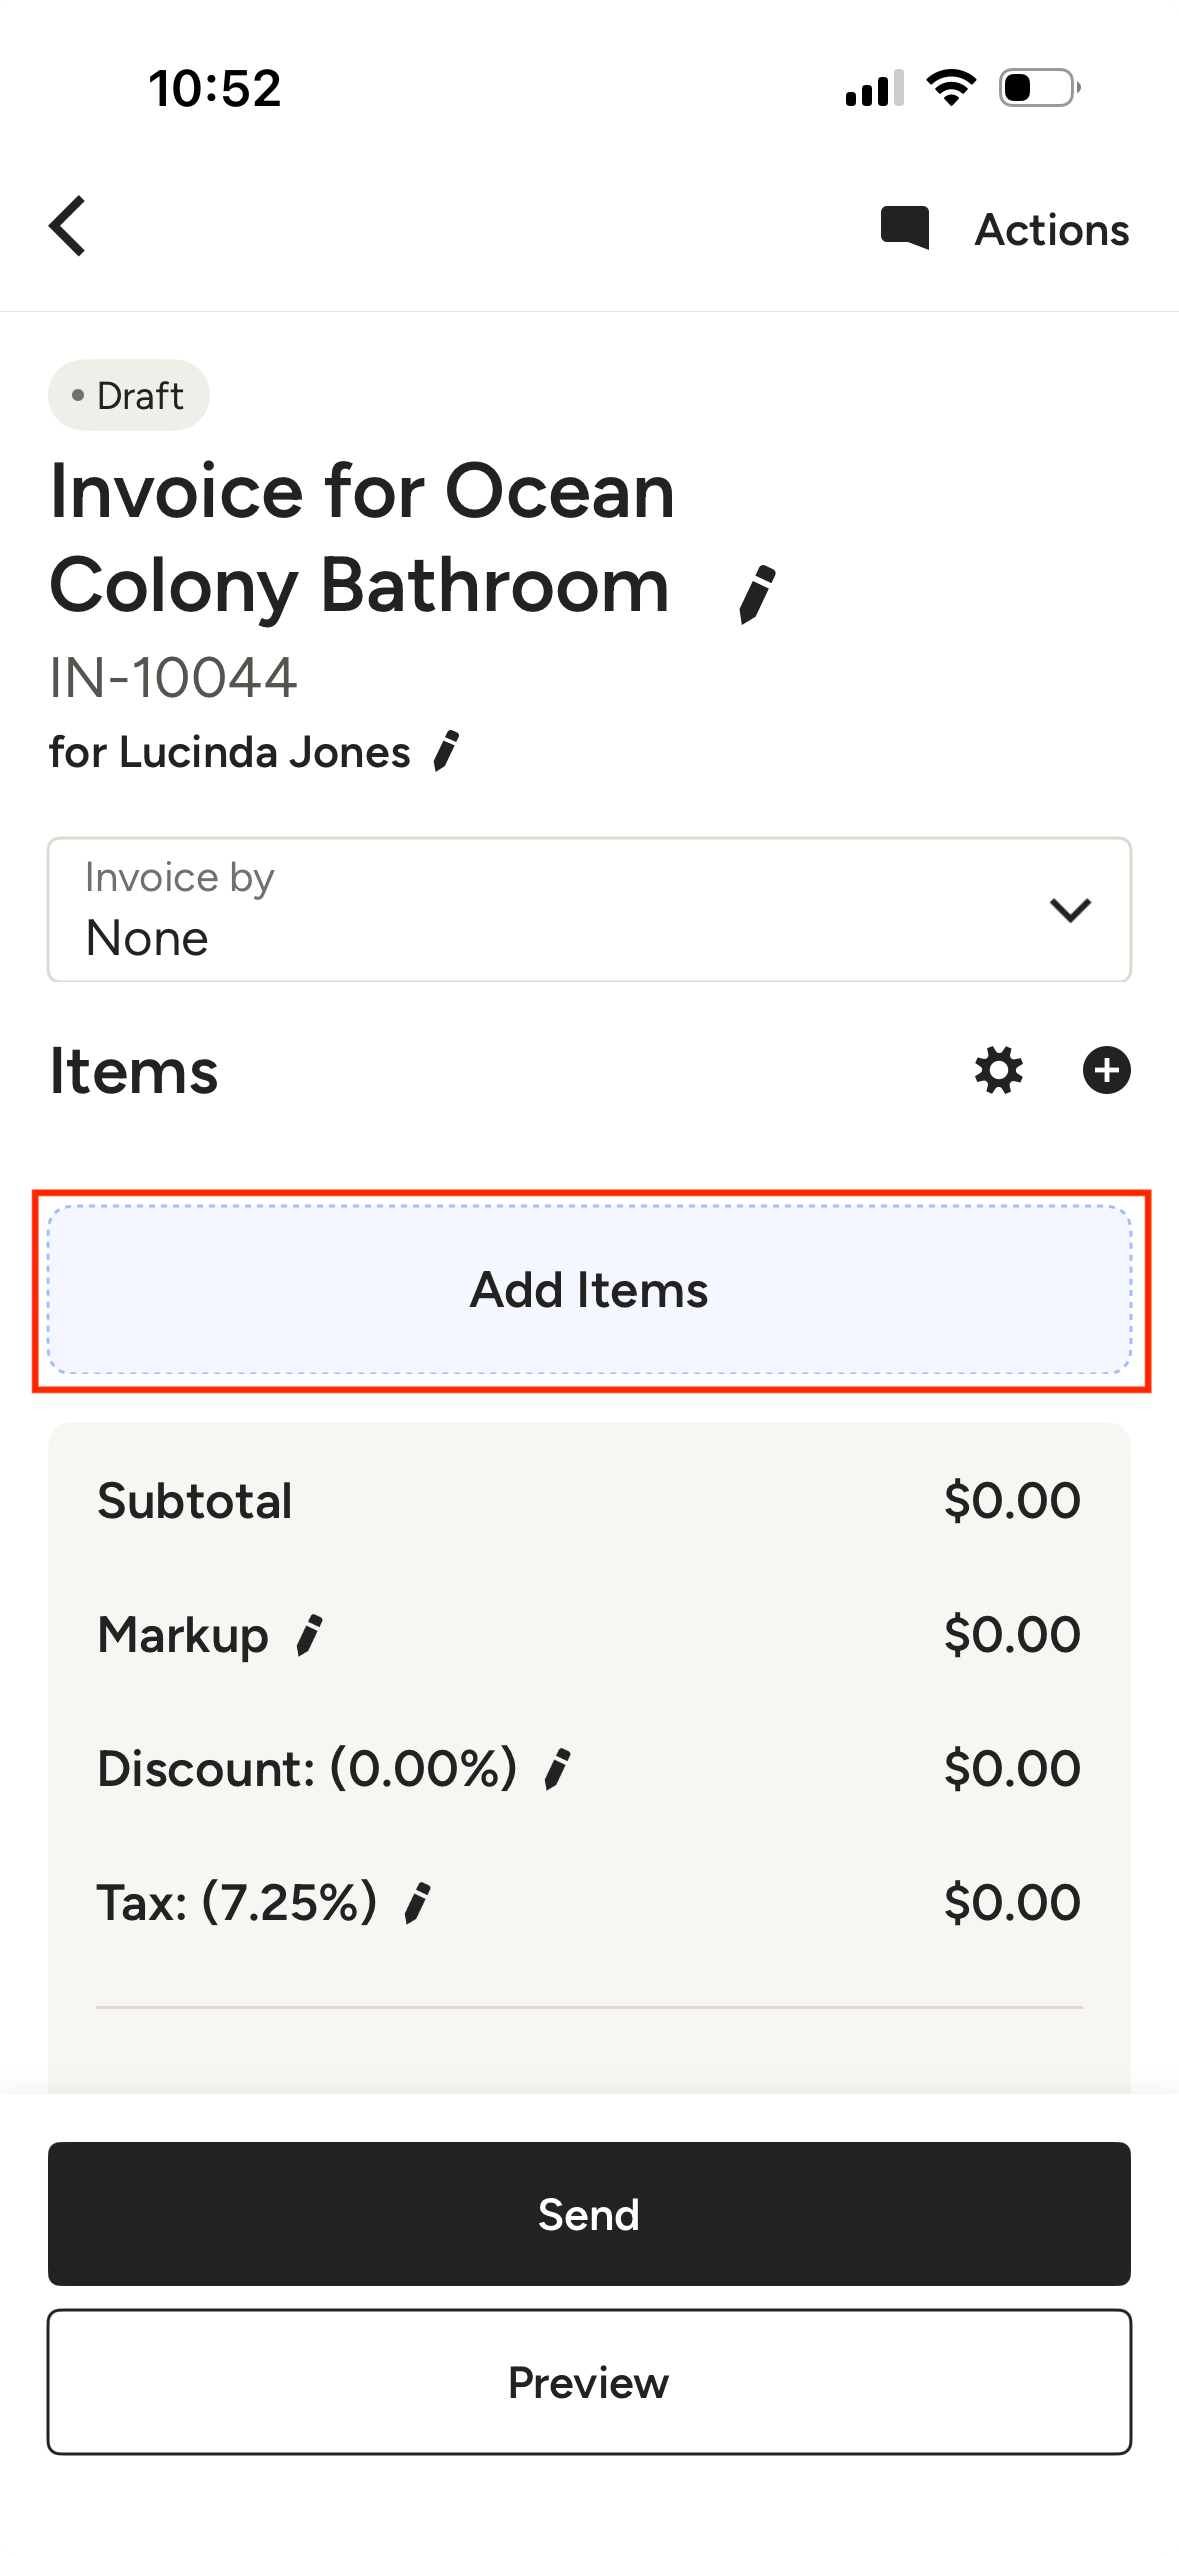The height and width of the screenshot is (2556, 1179).
Task: Click the Invoice by chevron arrow
Action: pyautogui.click(x=1069, y=910)
